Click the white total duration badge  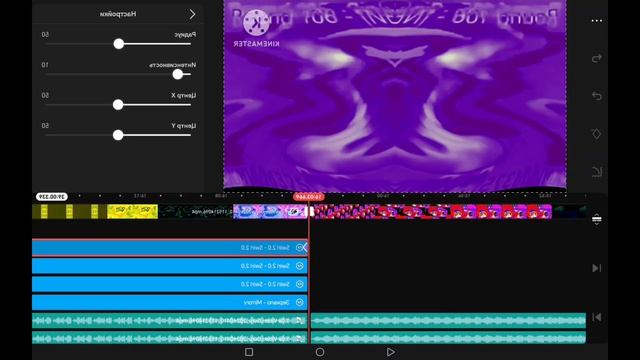coord(52,197)
